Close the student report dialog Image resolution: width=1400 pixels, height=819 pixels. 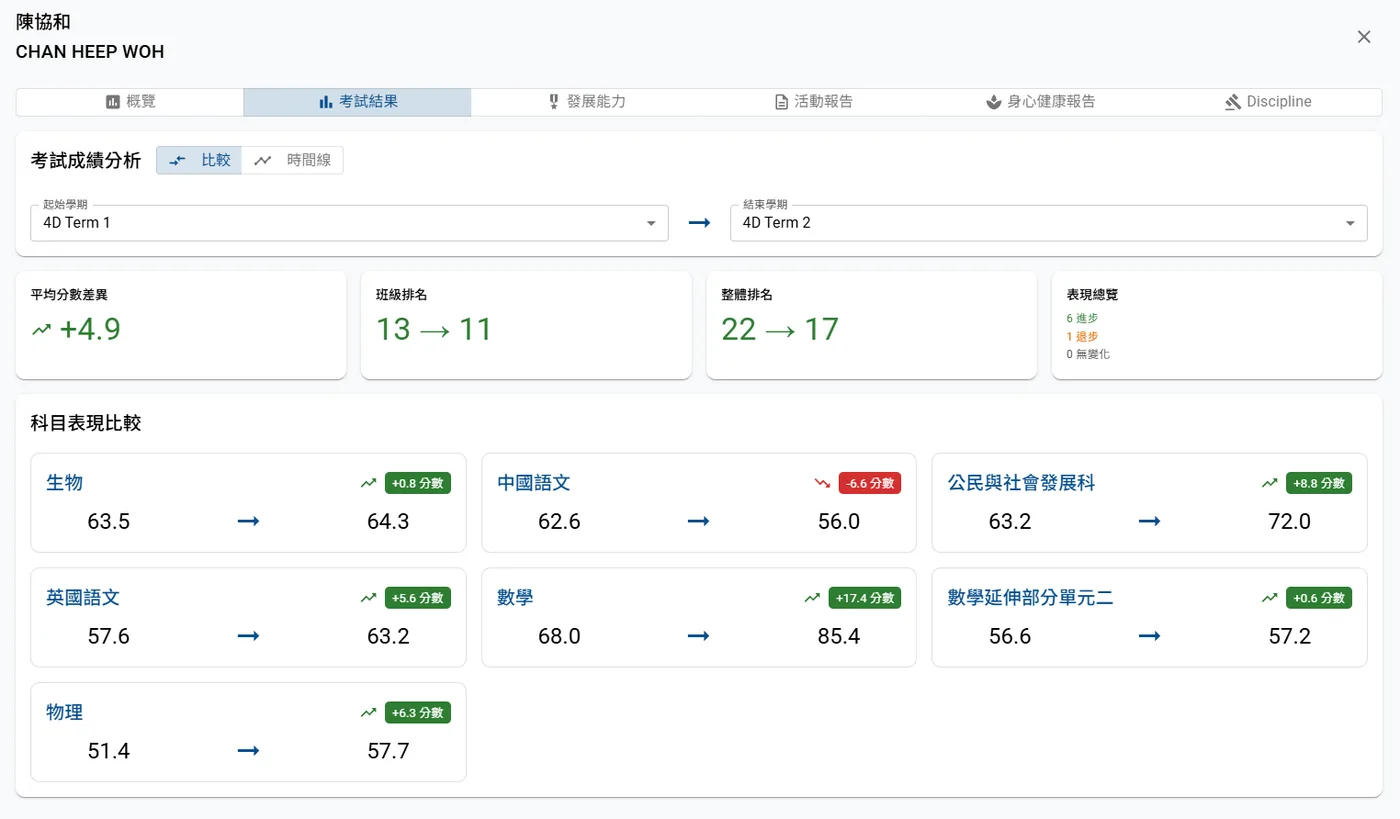1364,37
